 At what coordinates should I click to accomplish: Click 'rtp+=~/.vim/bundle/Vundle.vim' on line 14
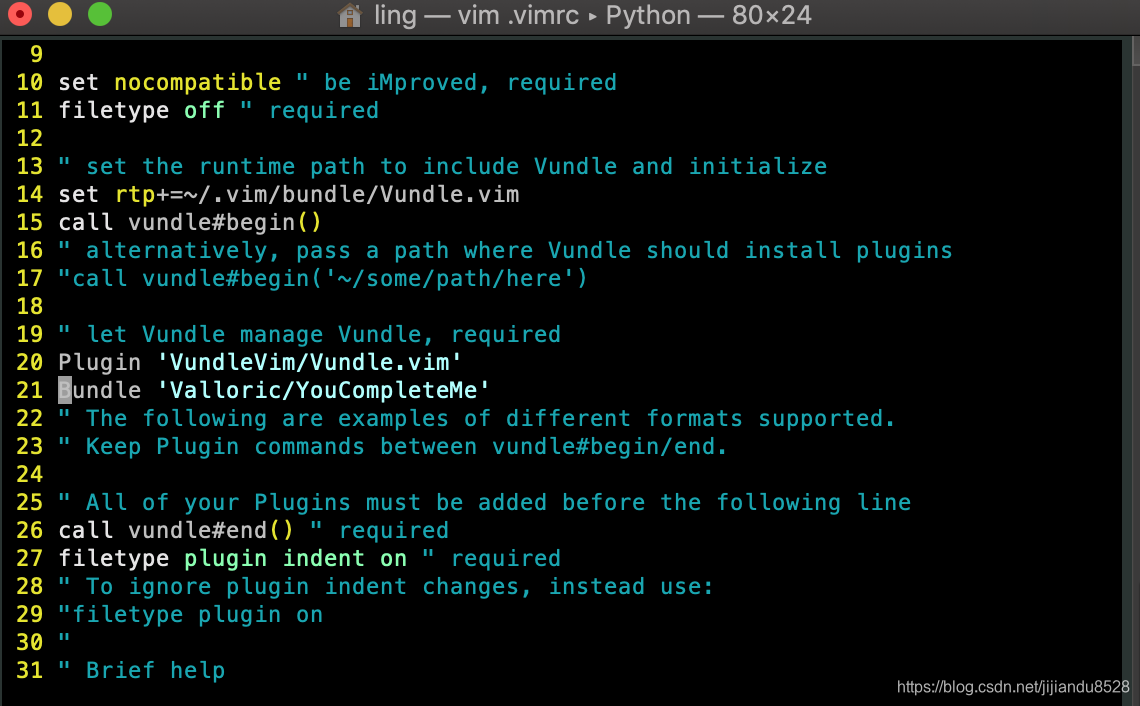(x=317, y=194)
